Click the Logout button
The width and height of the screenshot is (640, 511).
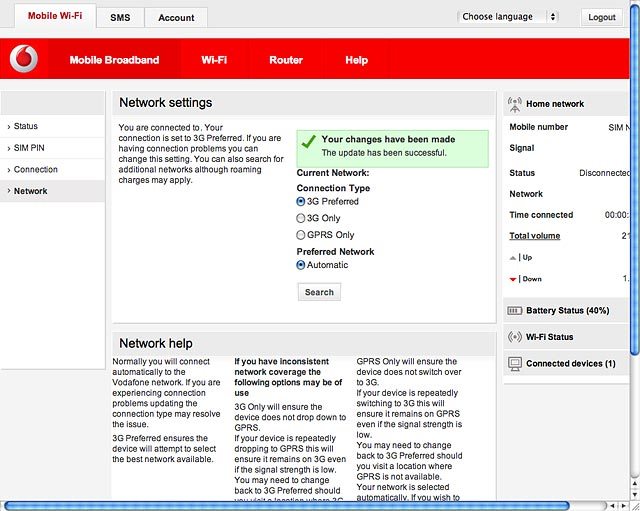click(x=602, y=17)
